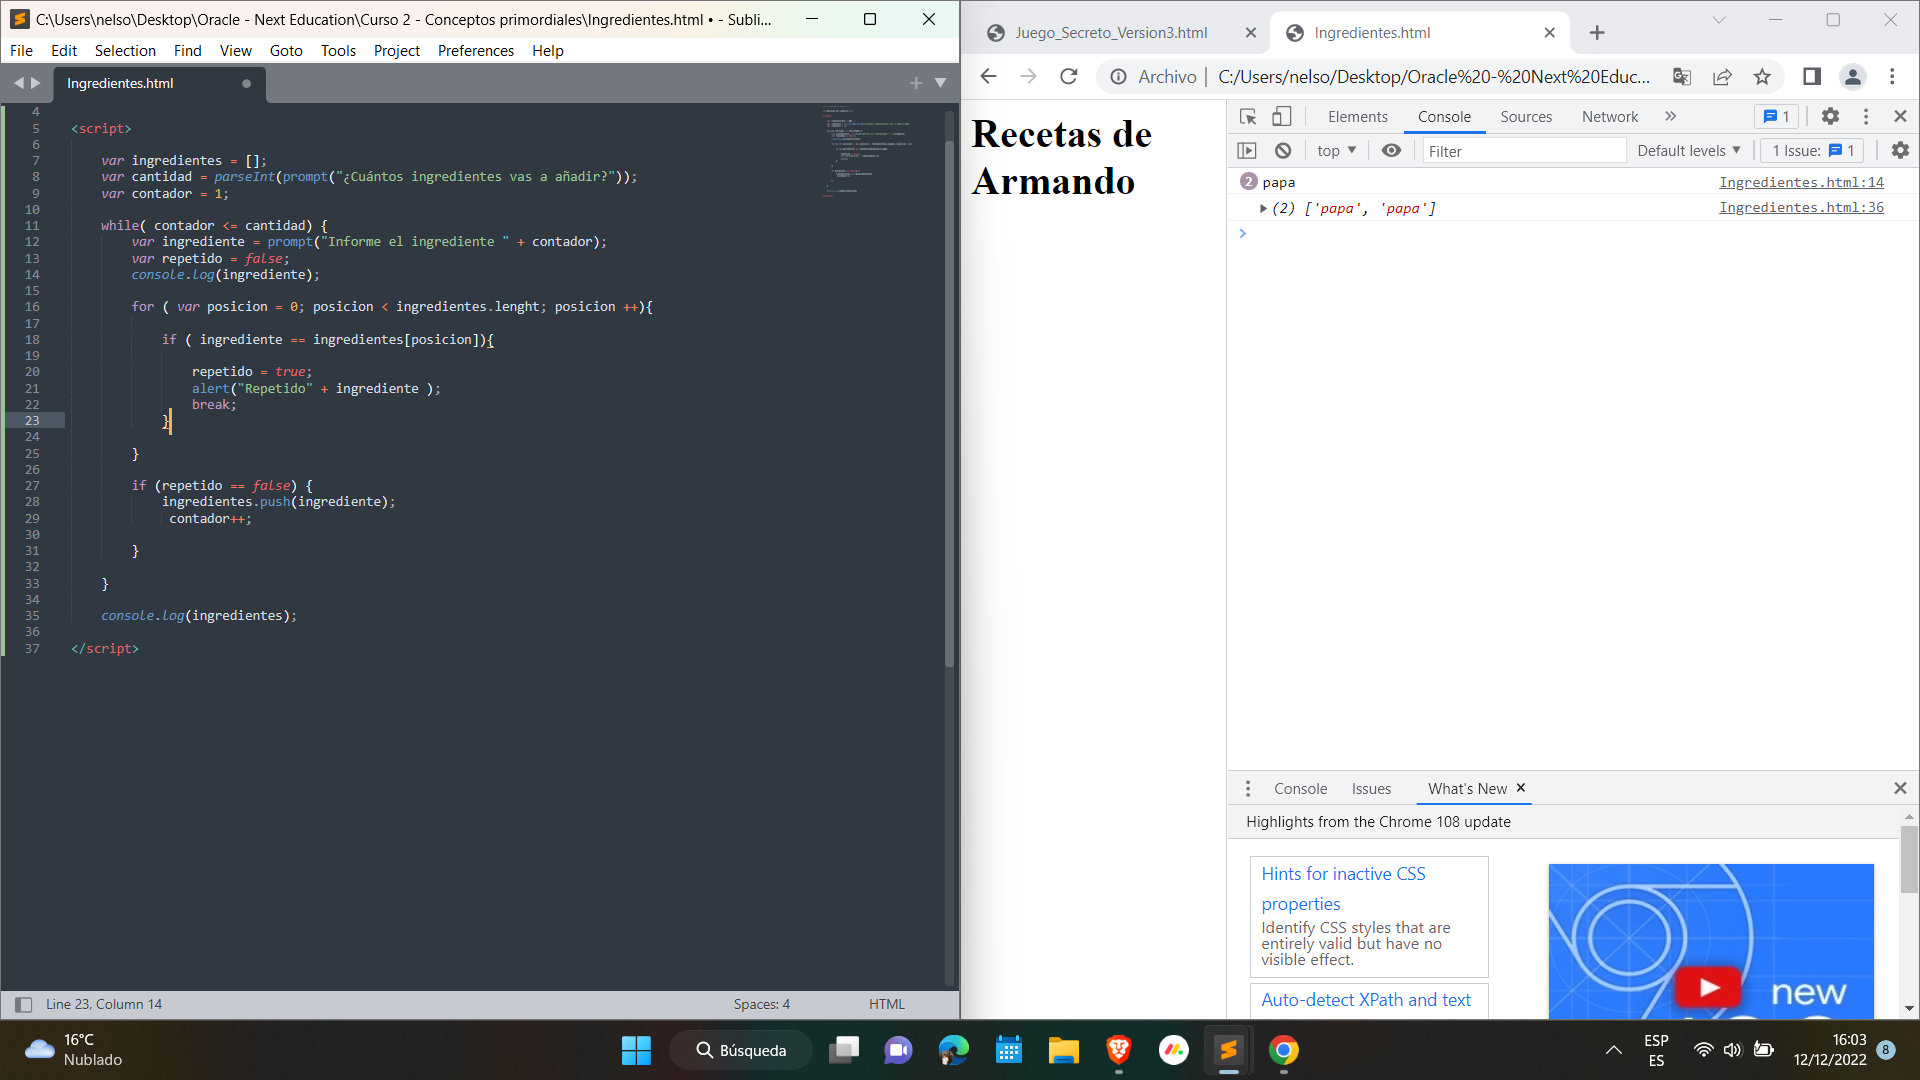This screenshot has width=1920, height=1080.
Task: Open the Windows Start menu
Action: [x=636, y=1051]
